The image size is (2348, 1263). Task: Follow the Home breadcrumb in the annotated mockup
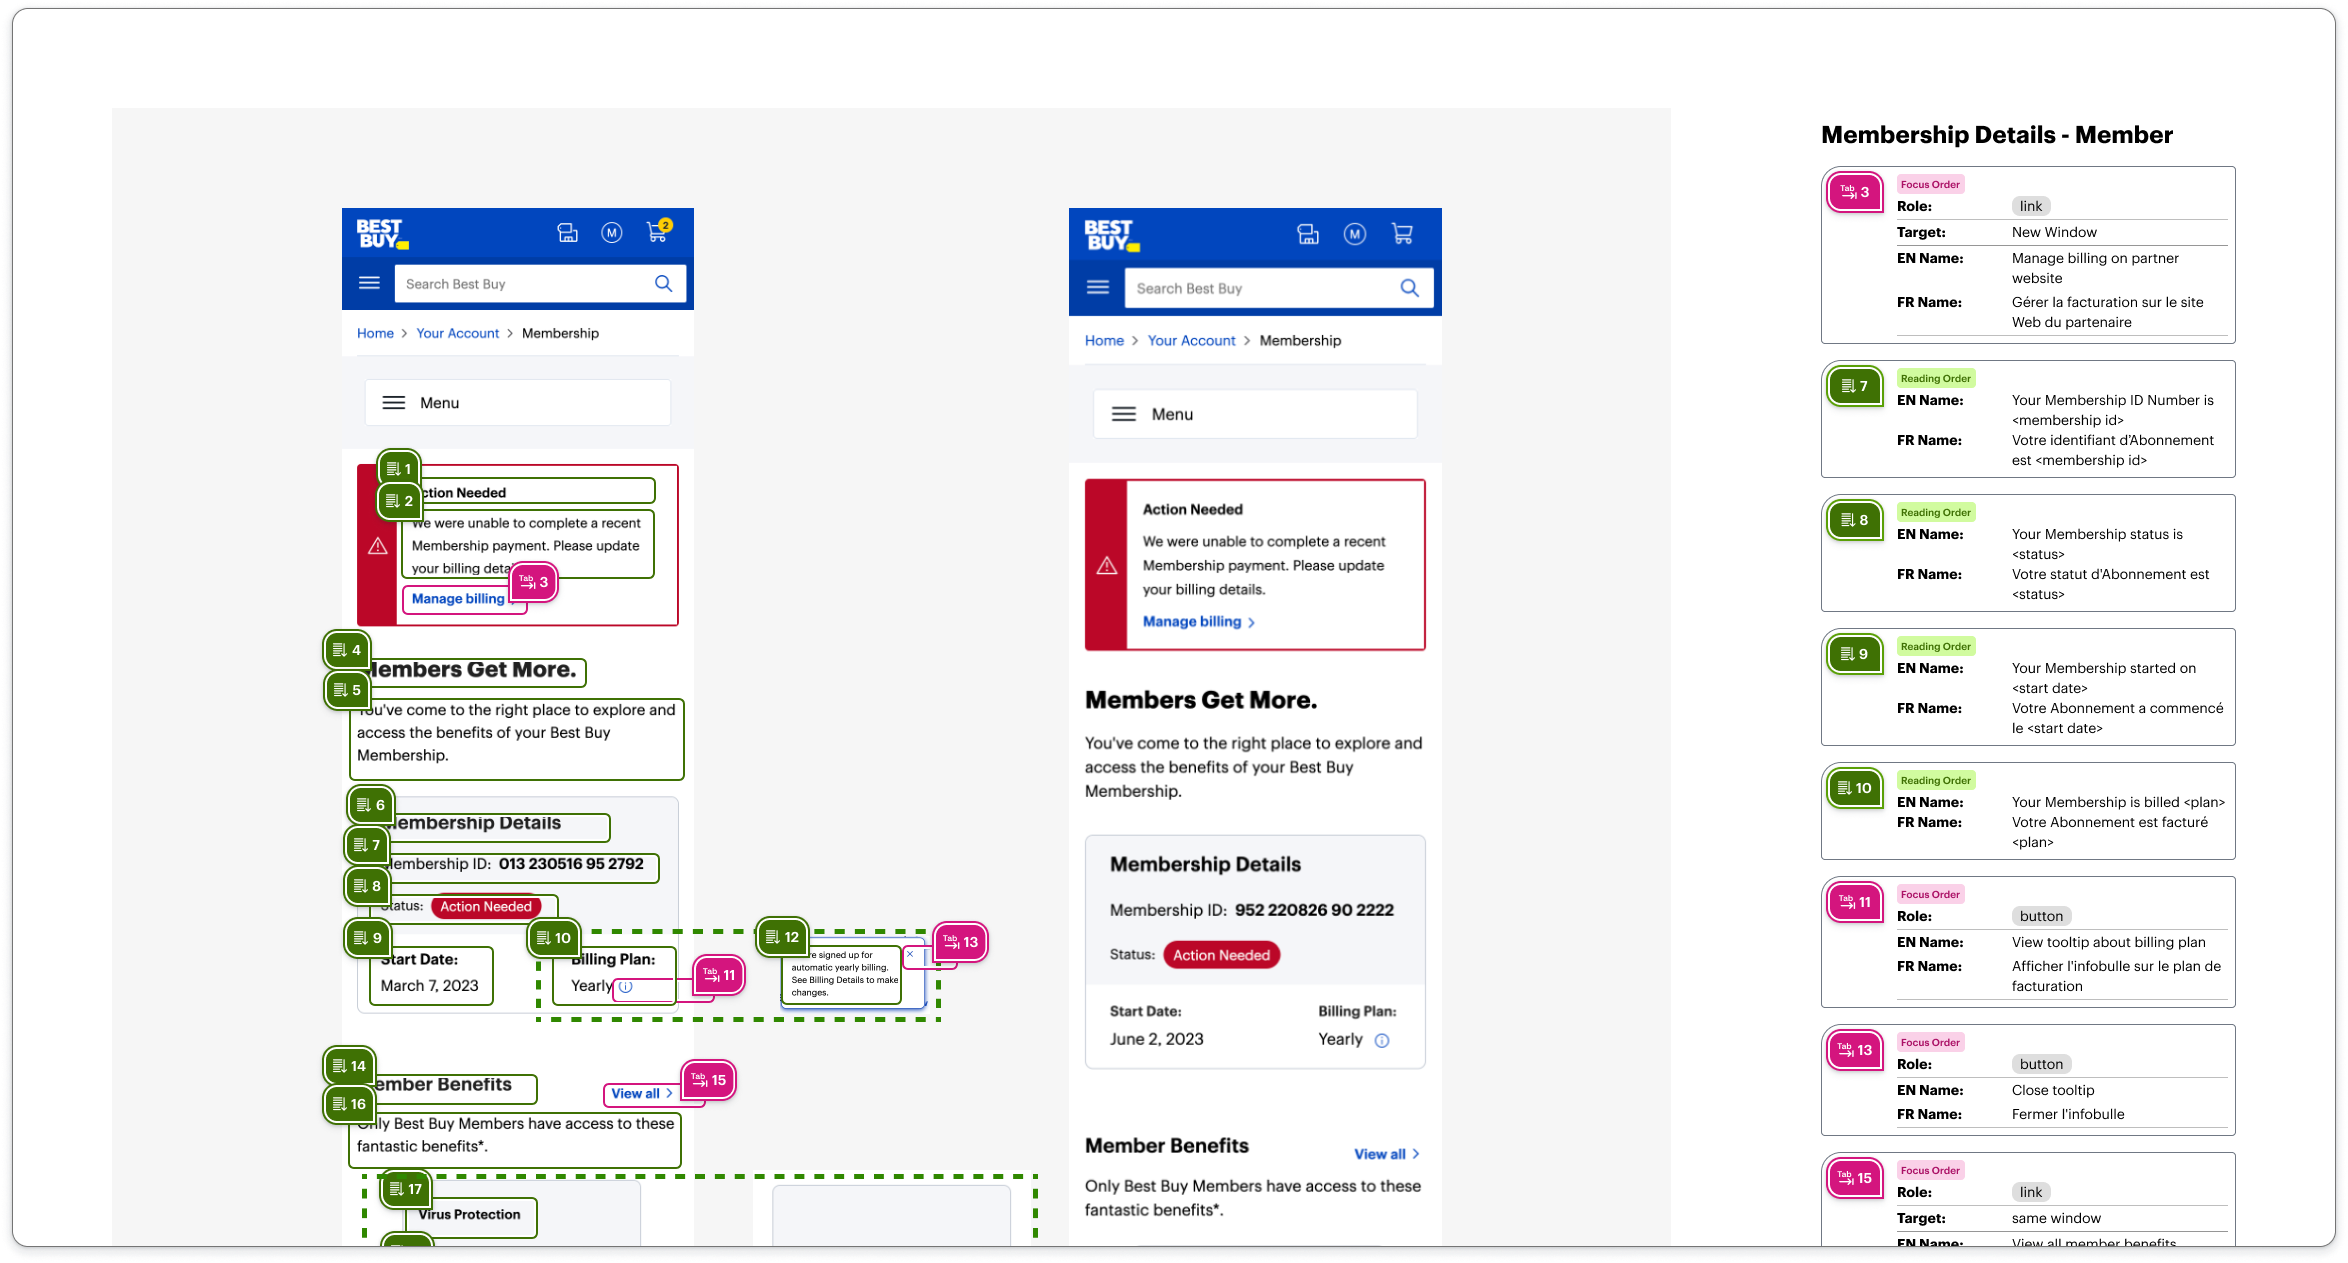(x=375, y=333)
